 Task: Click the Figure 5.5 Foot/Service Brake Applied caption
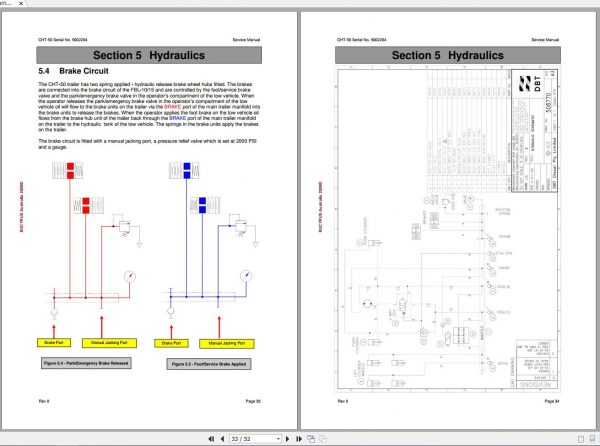click(209, 364)
